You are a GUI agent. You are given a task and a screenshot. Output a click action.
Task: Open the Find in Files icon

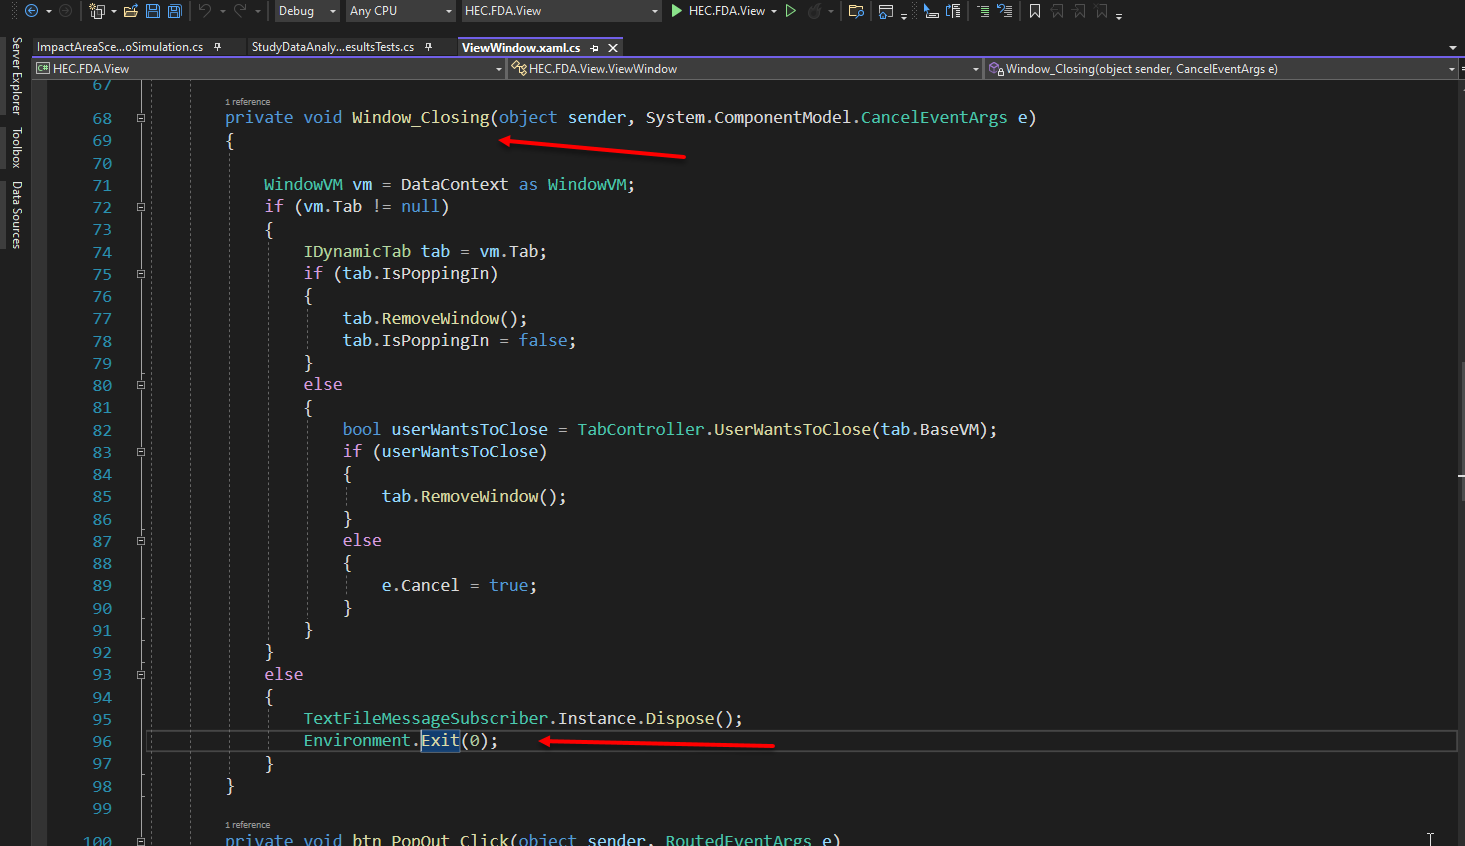(857, 12)
